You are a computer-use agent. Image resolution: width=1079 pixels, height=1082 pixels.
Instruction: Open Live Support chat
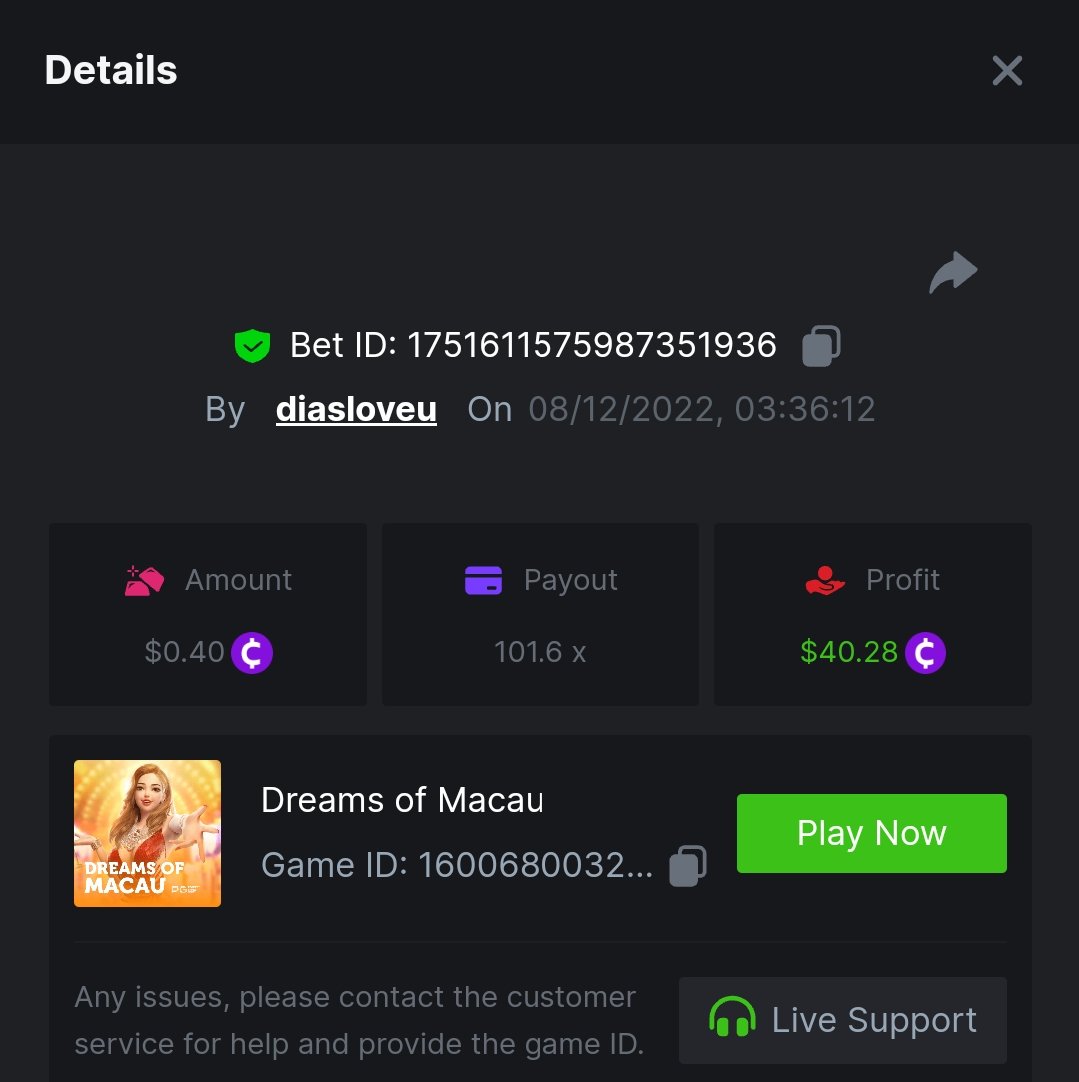[842, 1020]
